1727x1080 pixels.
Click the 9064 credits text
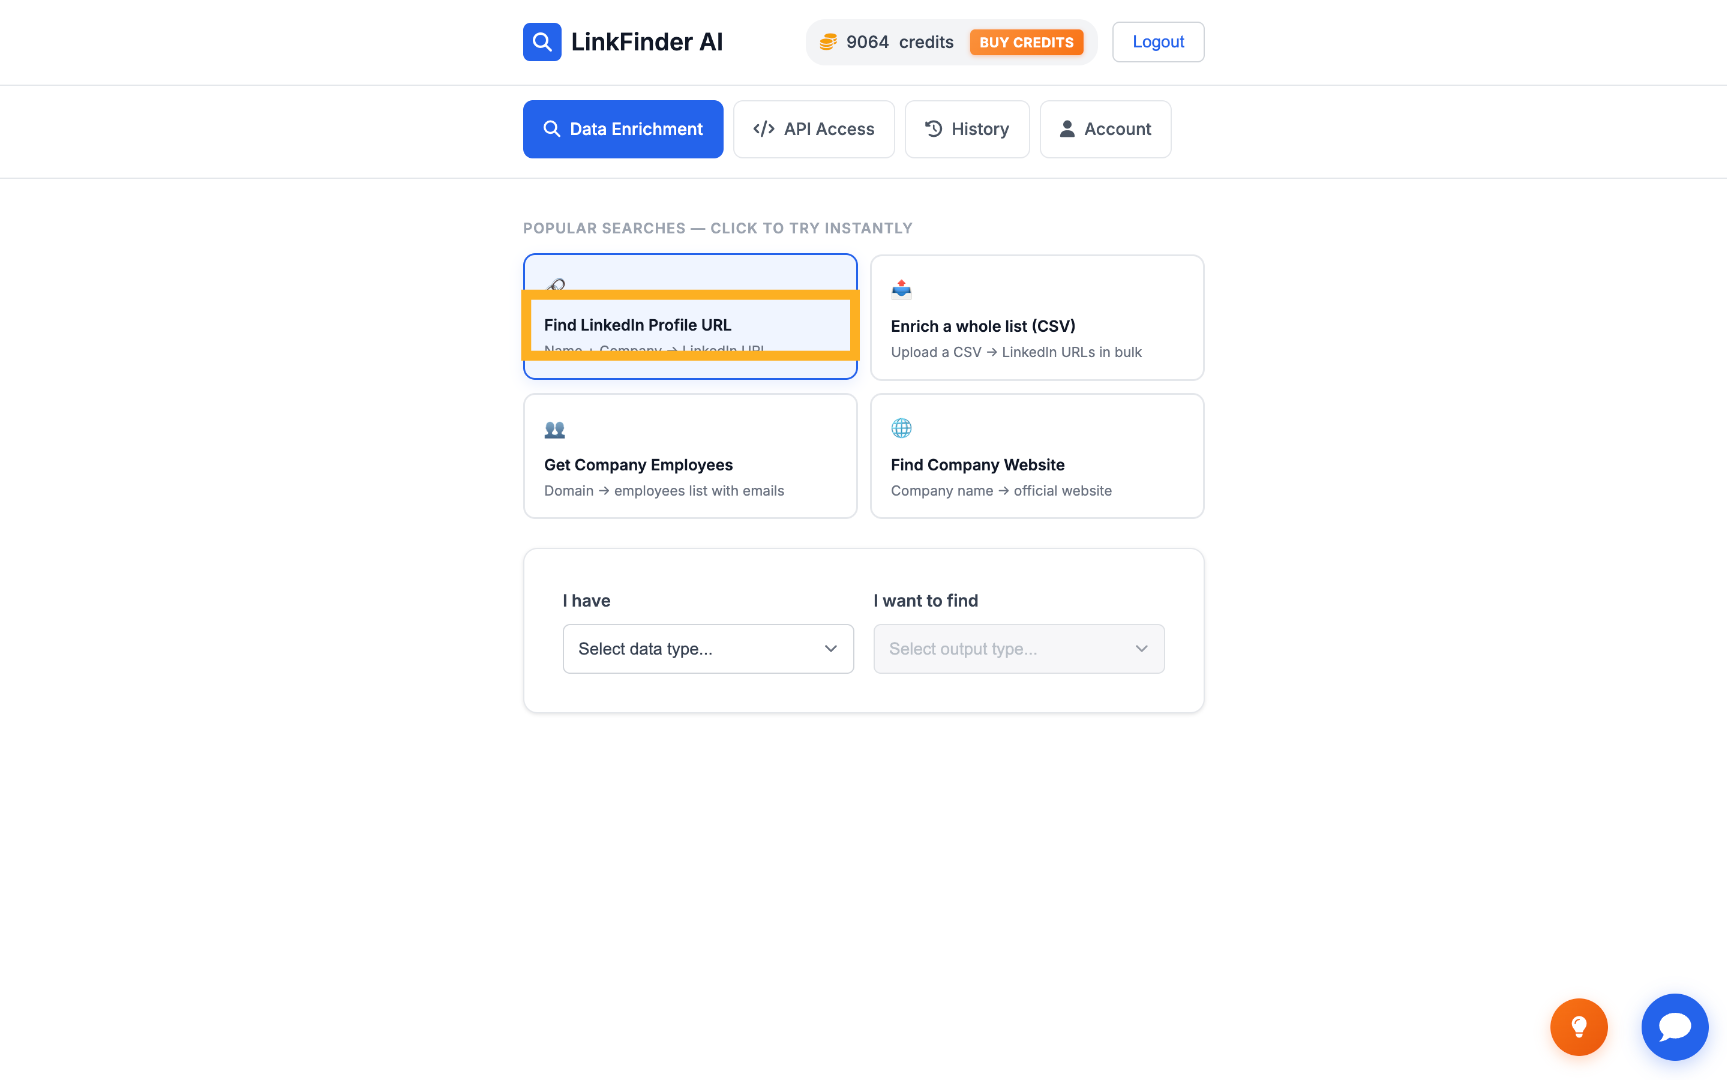900,42
